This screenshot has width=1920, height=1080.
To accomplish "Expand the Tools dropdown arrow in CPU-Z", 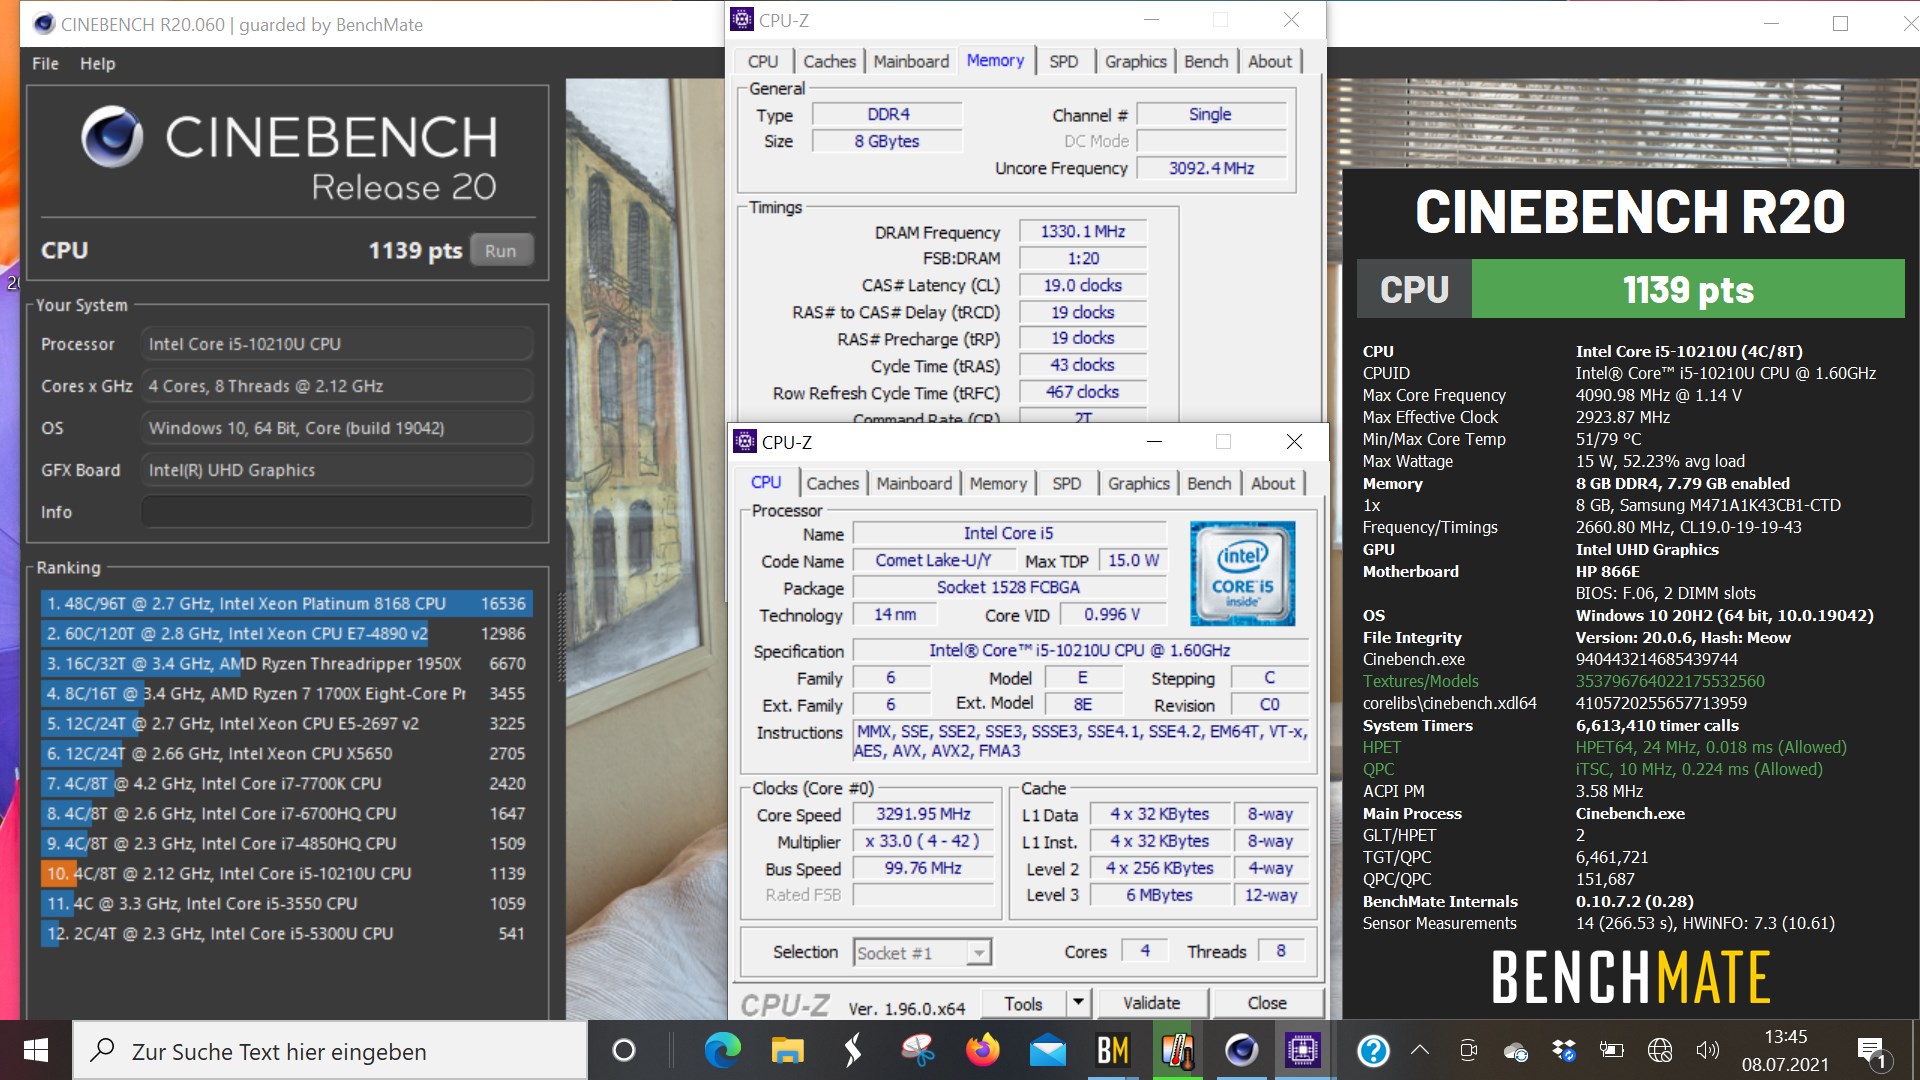I will click(x=1078, y=1003).
